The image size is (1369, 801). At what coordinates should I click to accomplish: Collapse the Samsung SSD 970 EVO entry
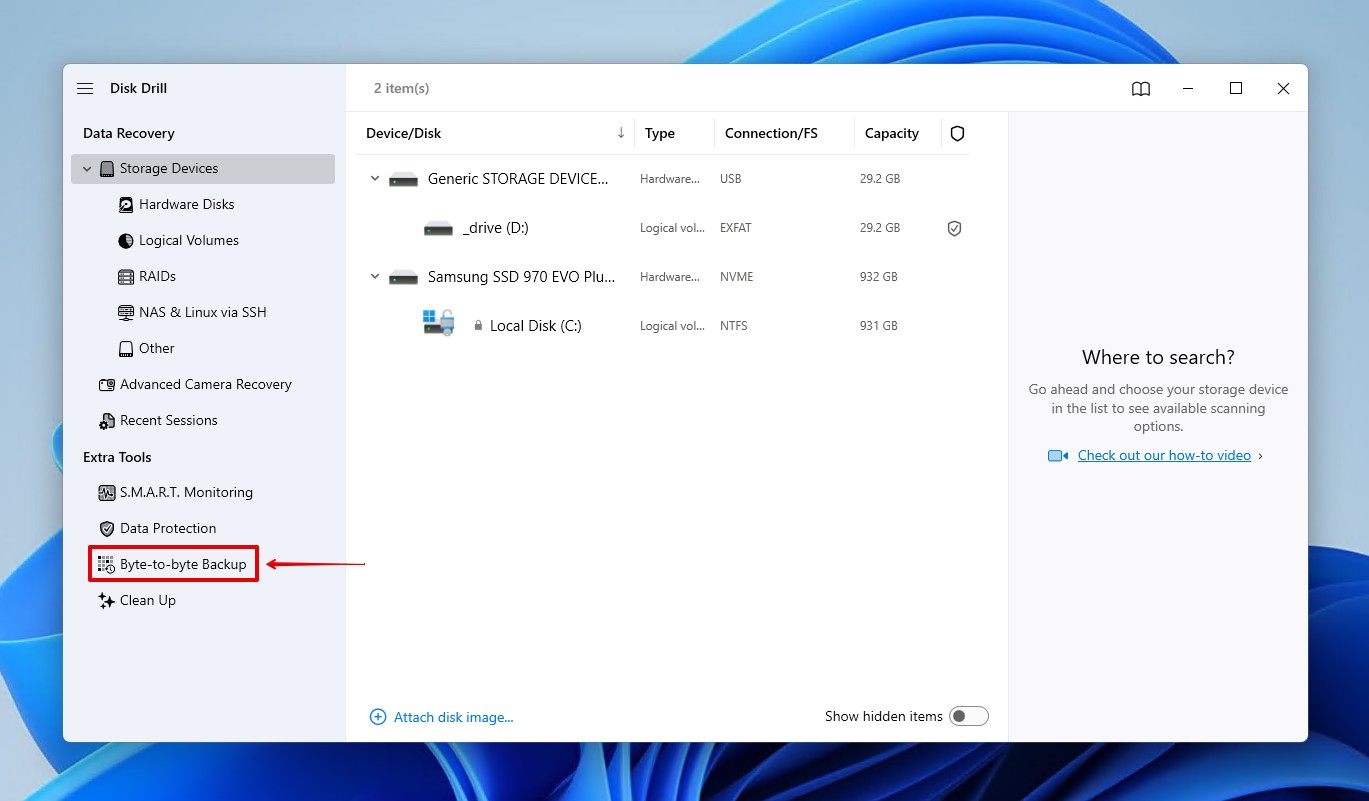pyautogui.click(x=375, y=276)
